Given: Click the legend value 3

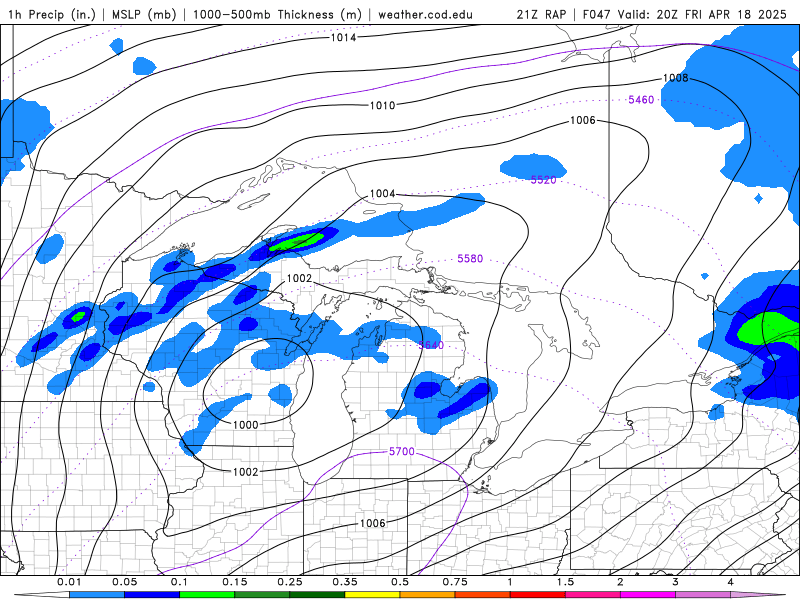Looking at the screenshot, I should (x=675, y=582).
